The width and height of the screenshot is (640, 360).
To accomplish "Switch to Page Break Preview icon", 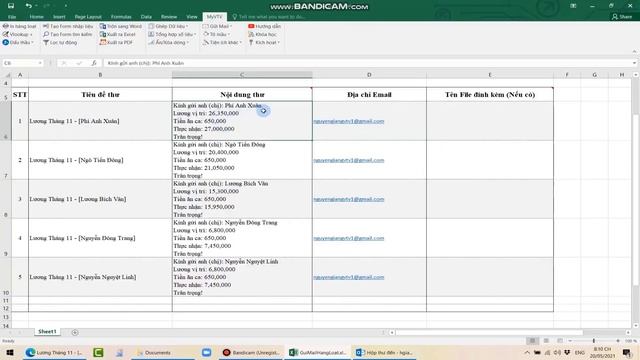I will pyautogui.click(x=560, y=340).
